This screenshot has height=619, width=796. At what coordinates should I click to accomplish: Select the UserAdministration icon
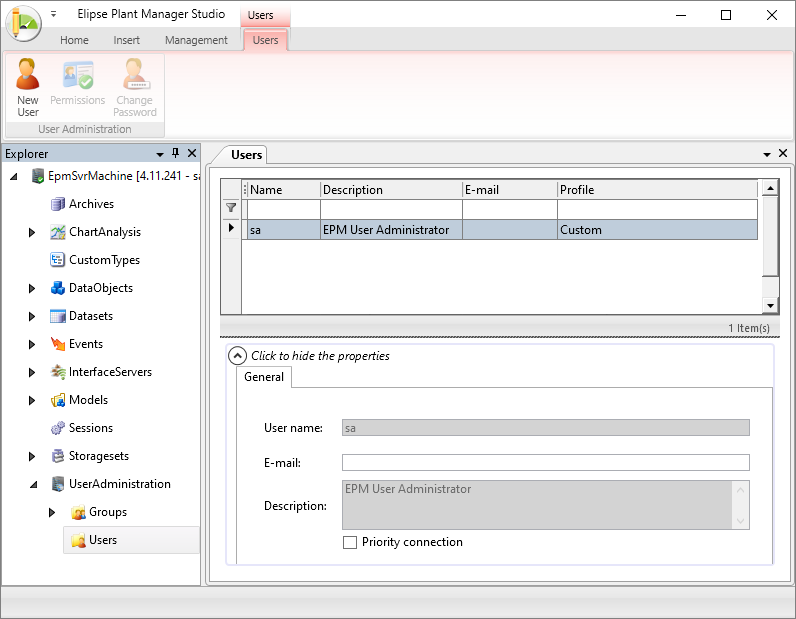[x=57, y=484]
